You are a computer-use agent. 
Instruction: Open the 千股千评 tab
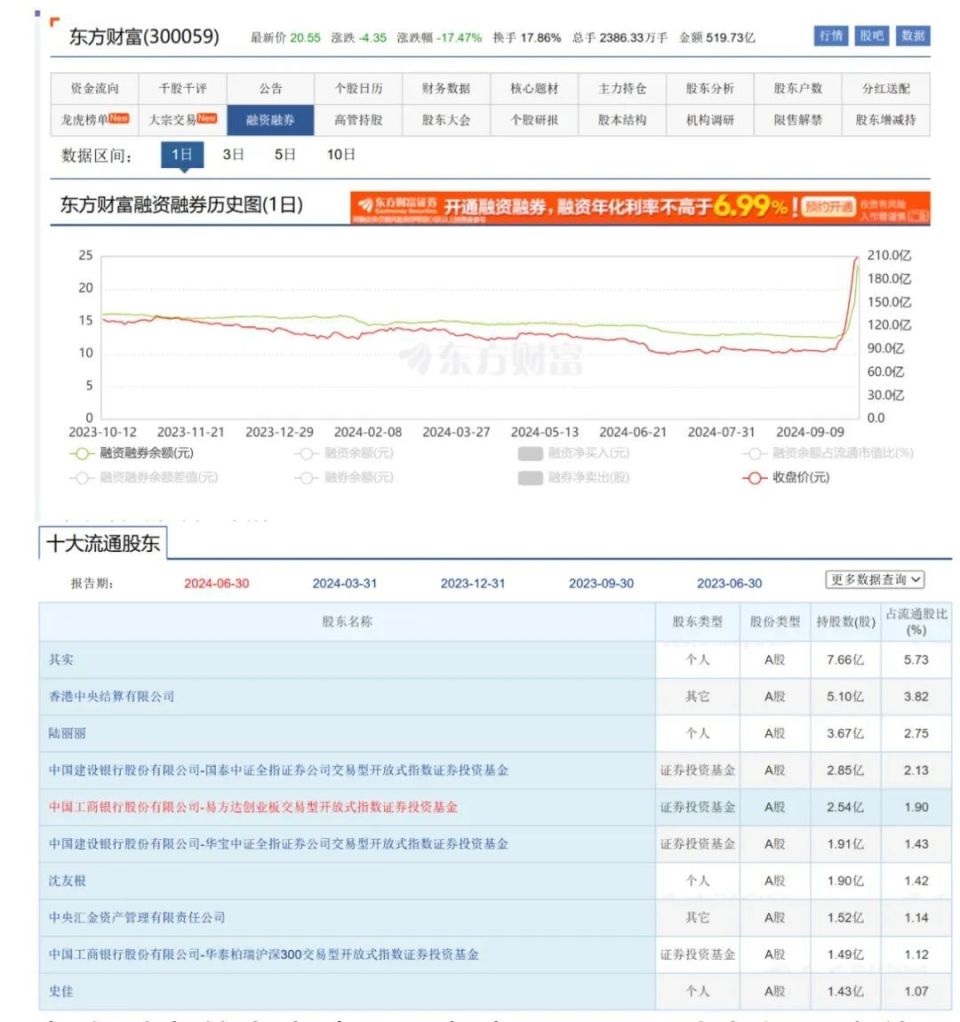pyautogui.click(x=182, y=89)
